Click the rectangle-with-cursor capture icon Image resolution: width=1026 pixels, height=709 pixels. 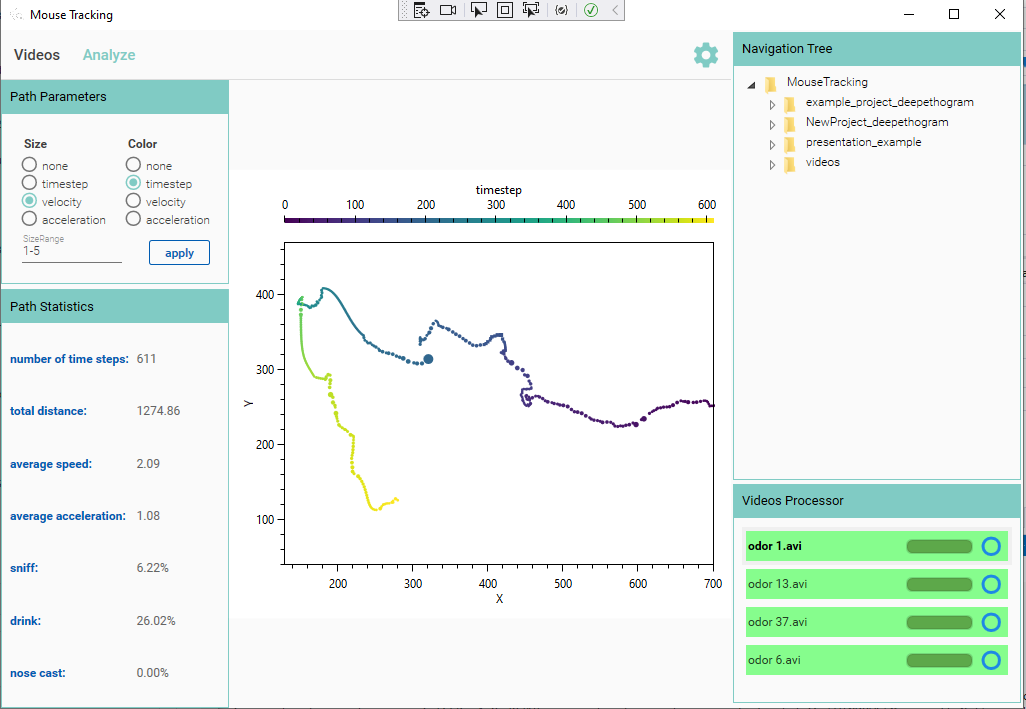(x=531, y=9)
